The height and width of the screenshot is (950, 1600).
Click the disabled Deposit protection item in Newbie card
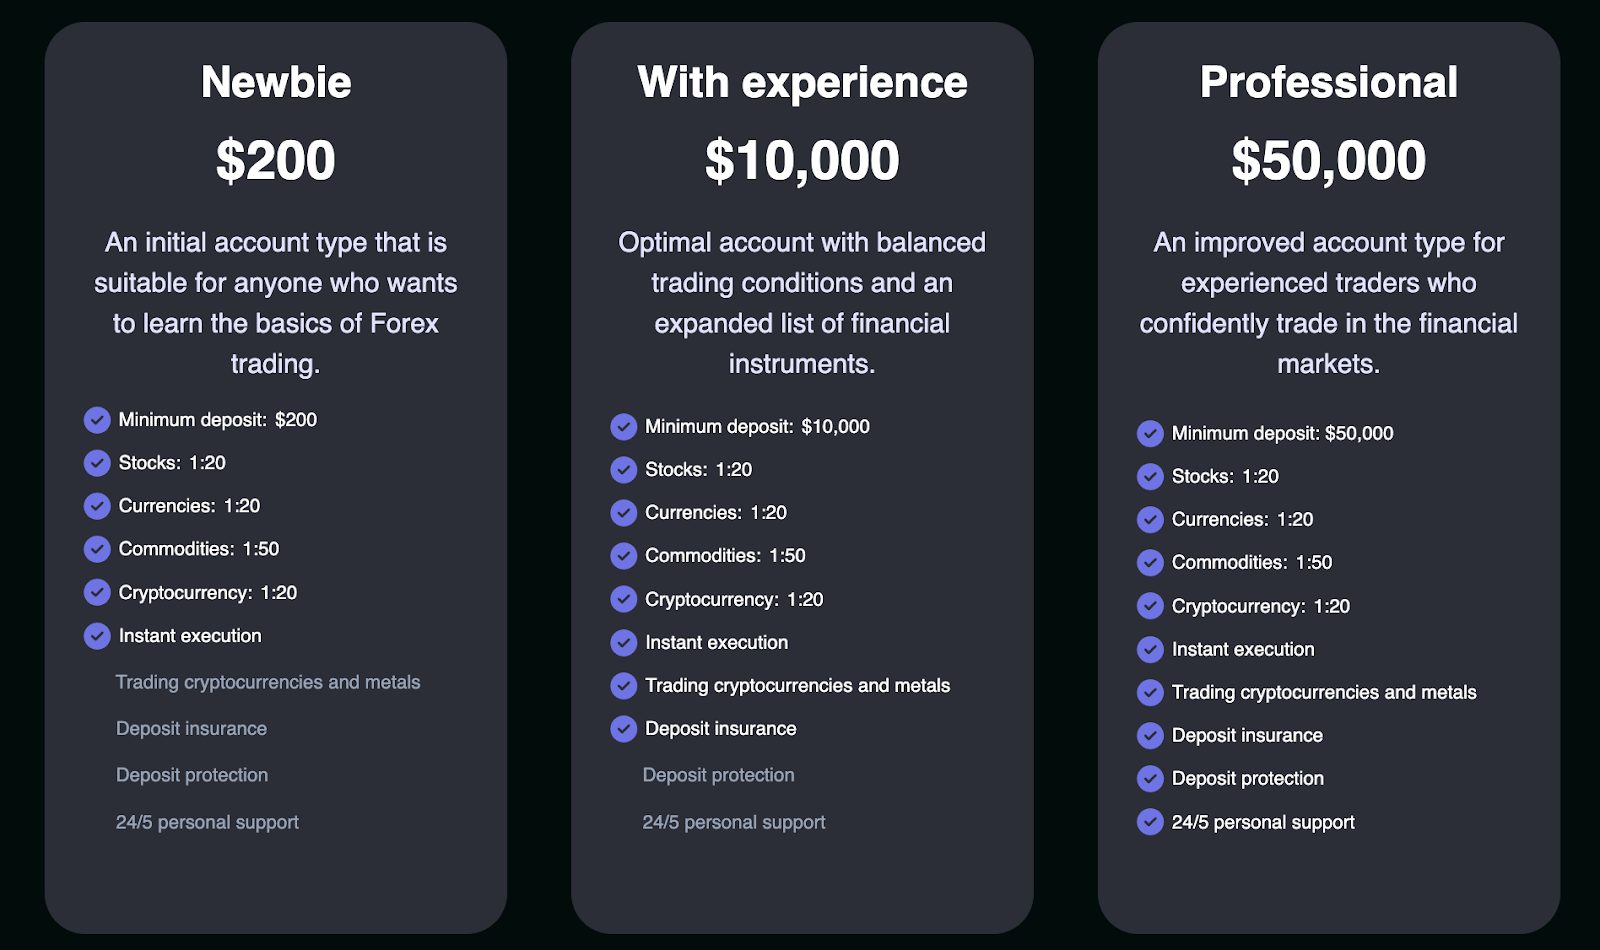pos(192,775)
